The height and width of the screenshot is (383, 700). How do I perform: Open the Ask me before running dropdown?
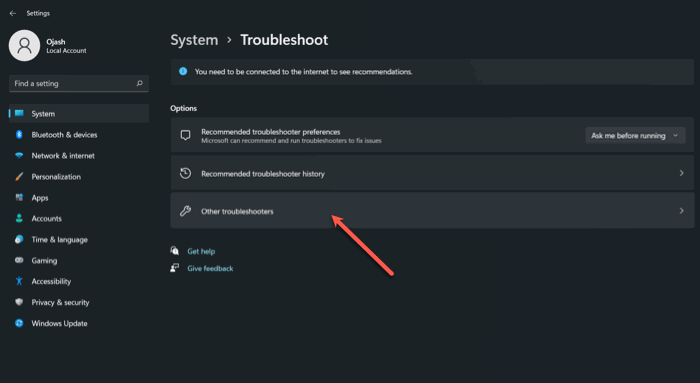point(635,135)
